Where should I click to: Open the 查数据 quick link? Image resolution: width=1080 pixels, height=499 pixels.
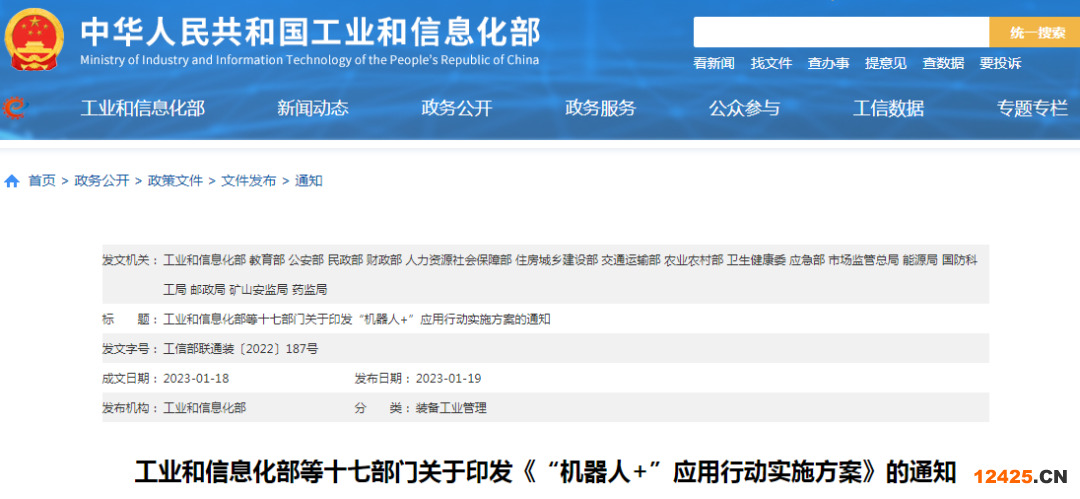(943, 63)
